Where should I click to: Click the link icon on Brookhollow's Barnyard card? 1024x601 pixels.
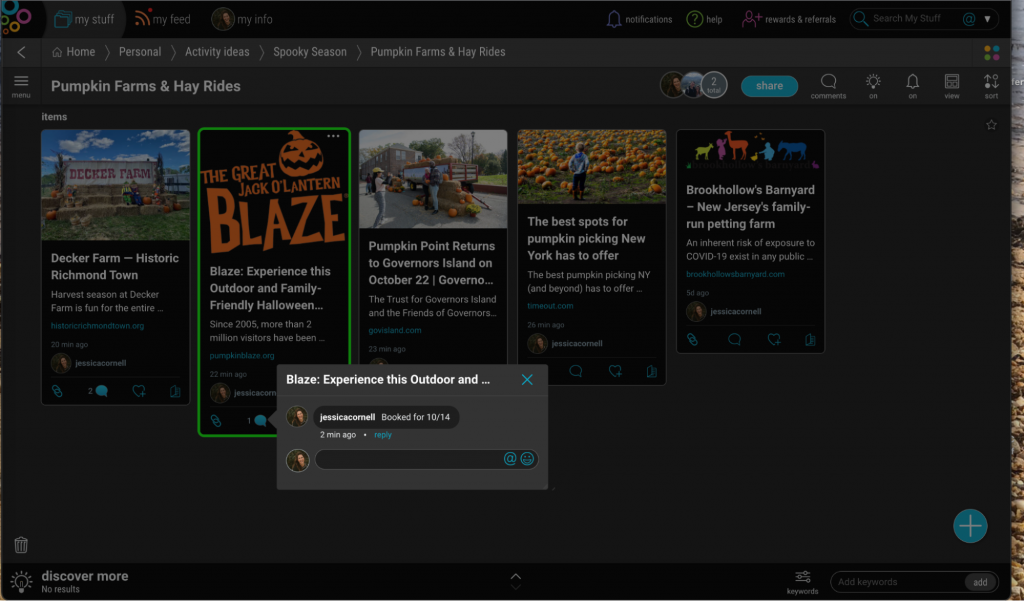pyautogui.click(x=692, y=340)
